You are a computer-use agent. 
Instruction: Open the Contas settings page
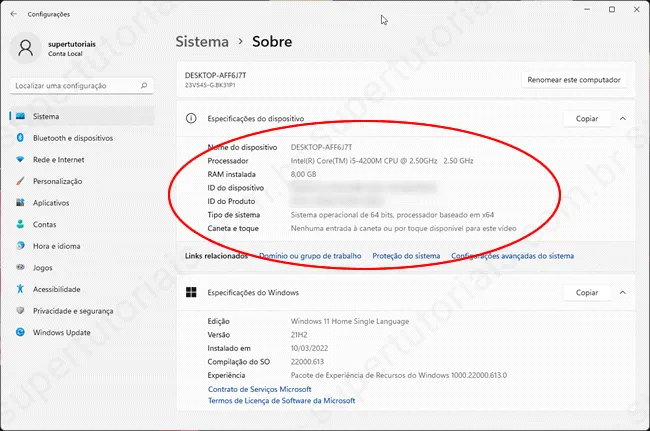[x=82, y=224]
